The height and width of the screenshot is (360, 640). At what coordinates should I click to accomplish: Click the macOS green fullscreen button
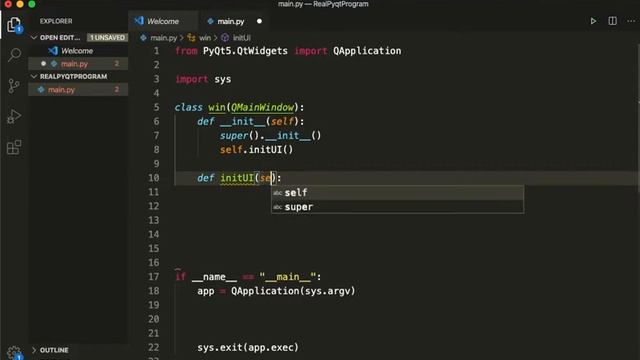click(x=32, y=4)
